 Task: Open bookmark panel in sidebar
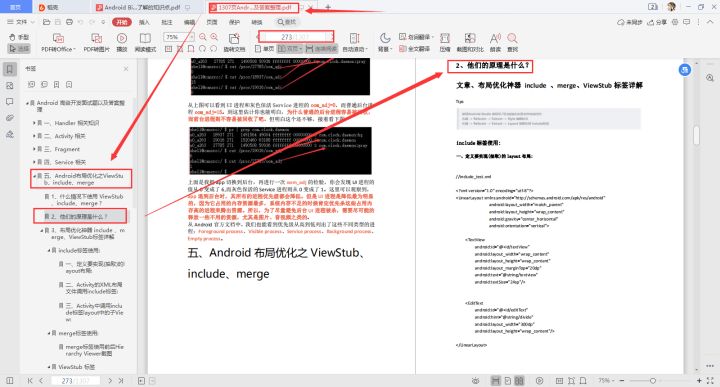10,70
